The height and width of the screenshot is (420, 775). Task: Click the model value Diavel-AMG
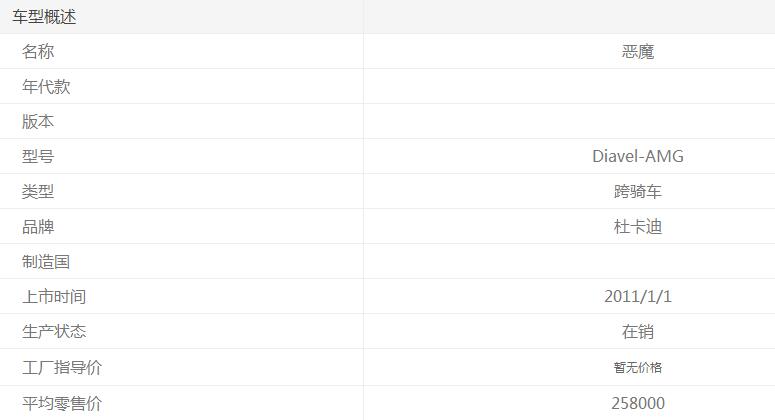pos(638,157)
